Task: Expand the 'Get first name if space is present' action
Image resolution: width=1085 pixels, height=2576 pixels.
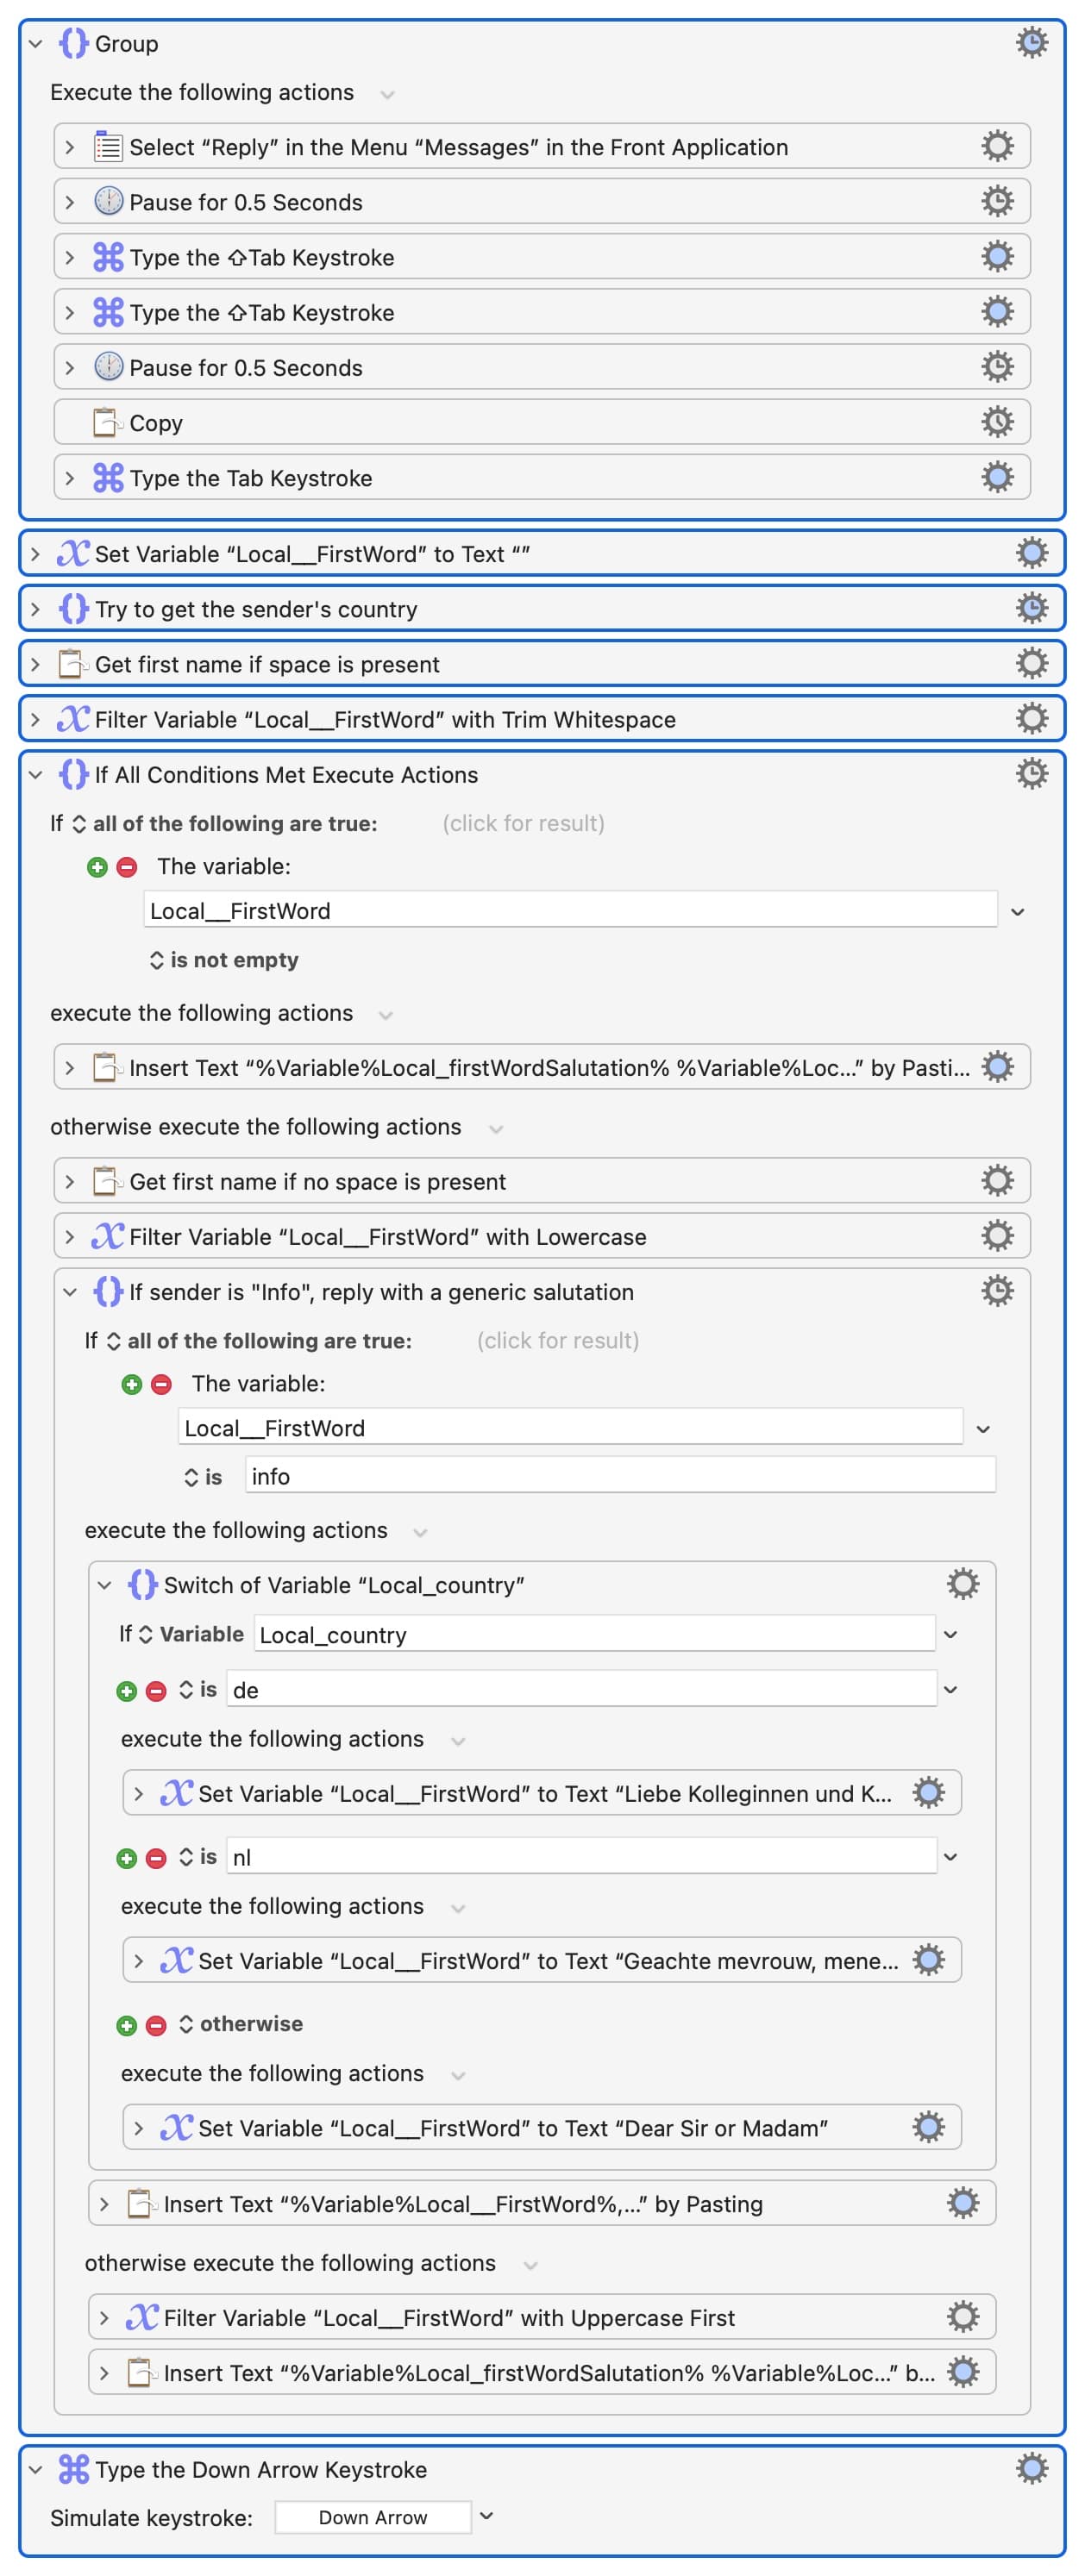Action: pos(36,664)
